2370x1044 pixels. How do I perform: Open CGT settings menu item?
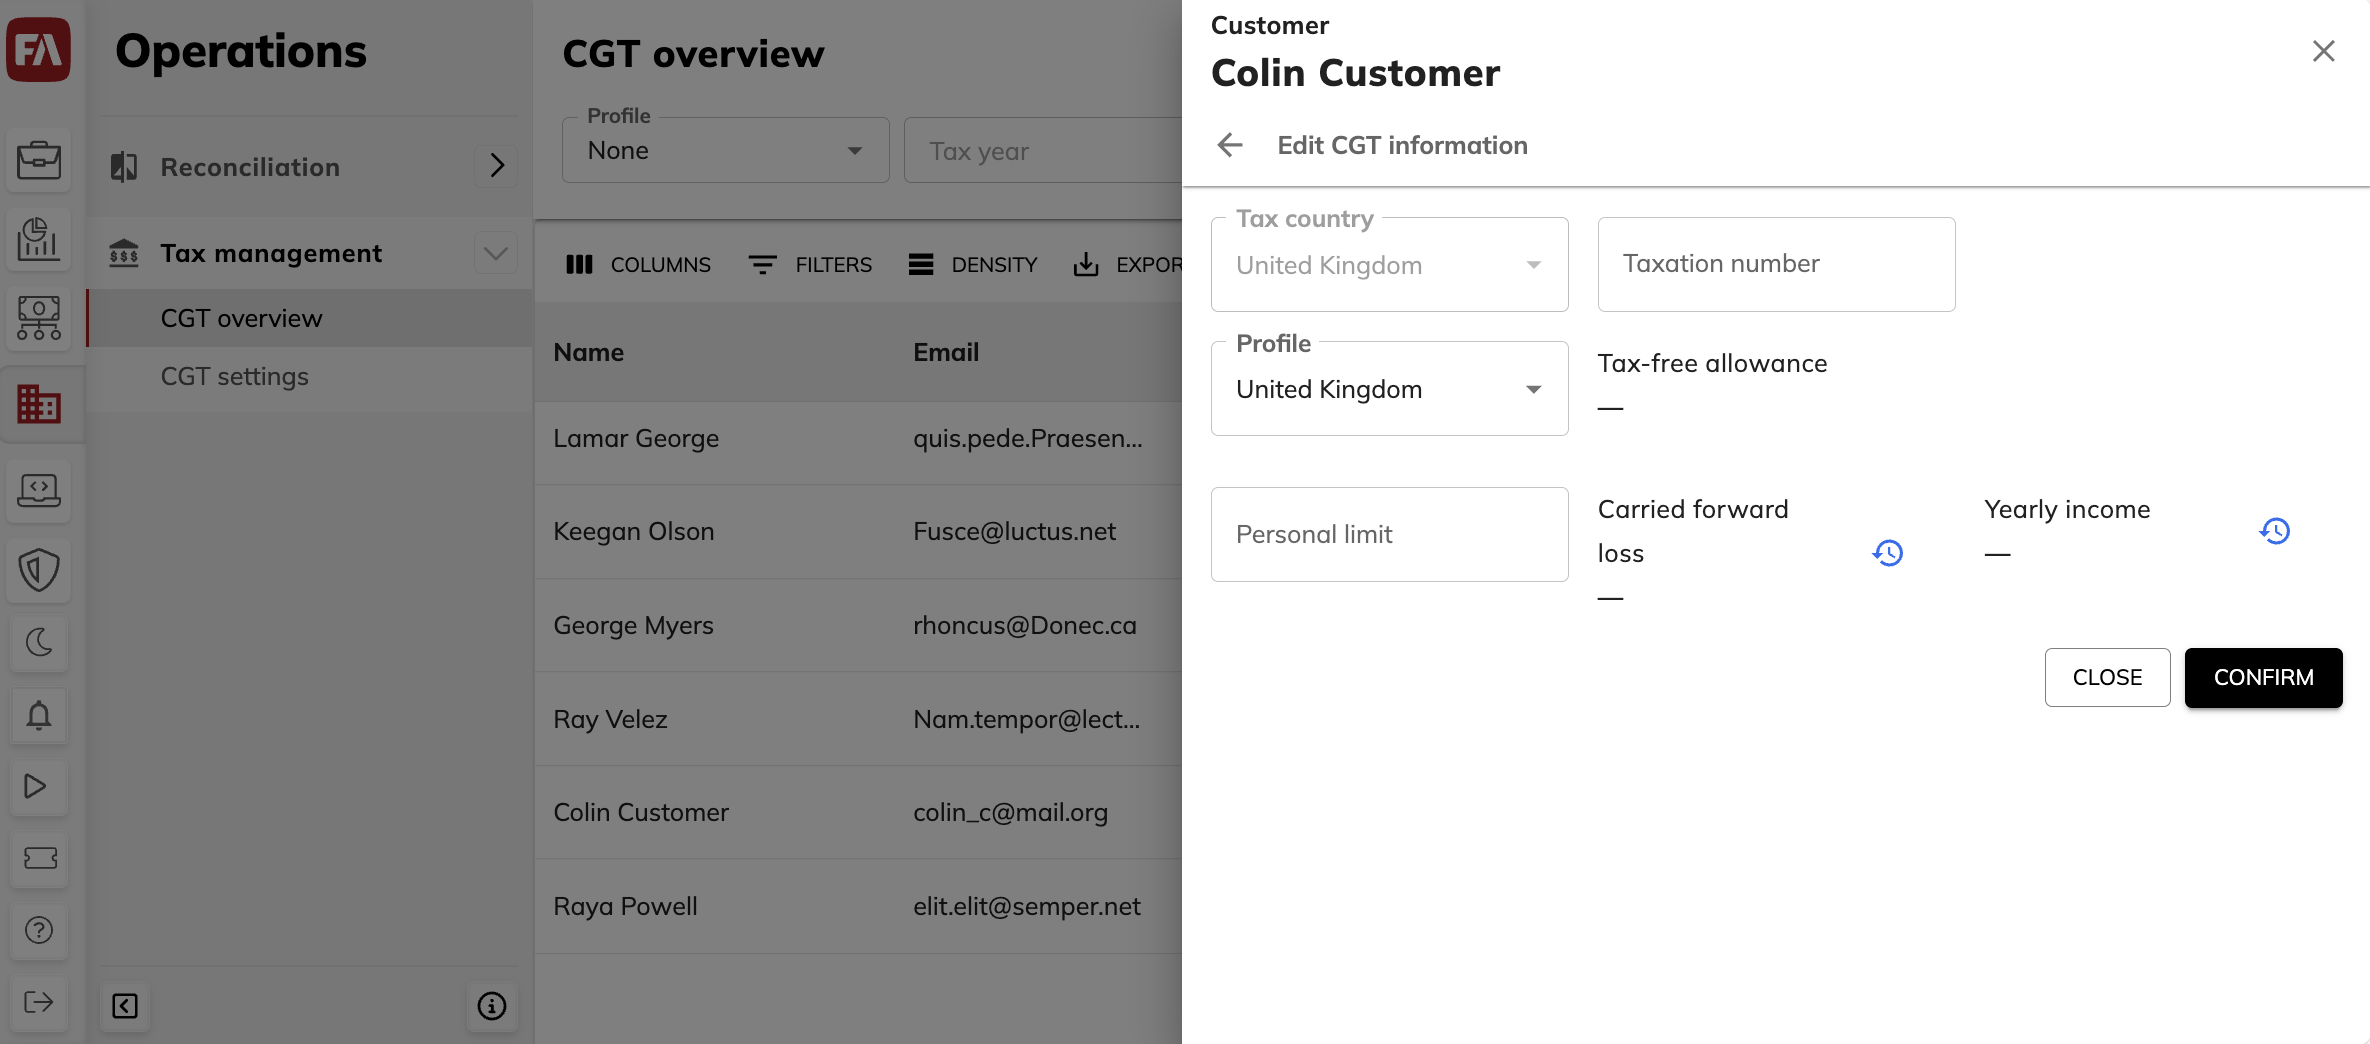pyautogui.click(x=310, y=376)
